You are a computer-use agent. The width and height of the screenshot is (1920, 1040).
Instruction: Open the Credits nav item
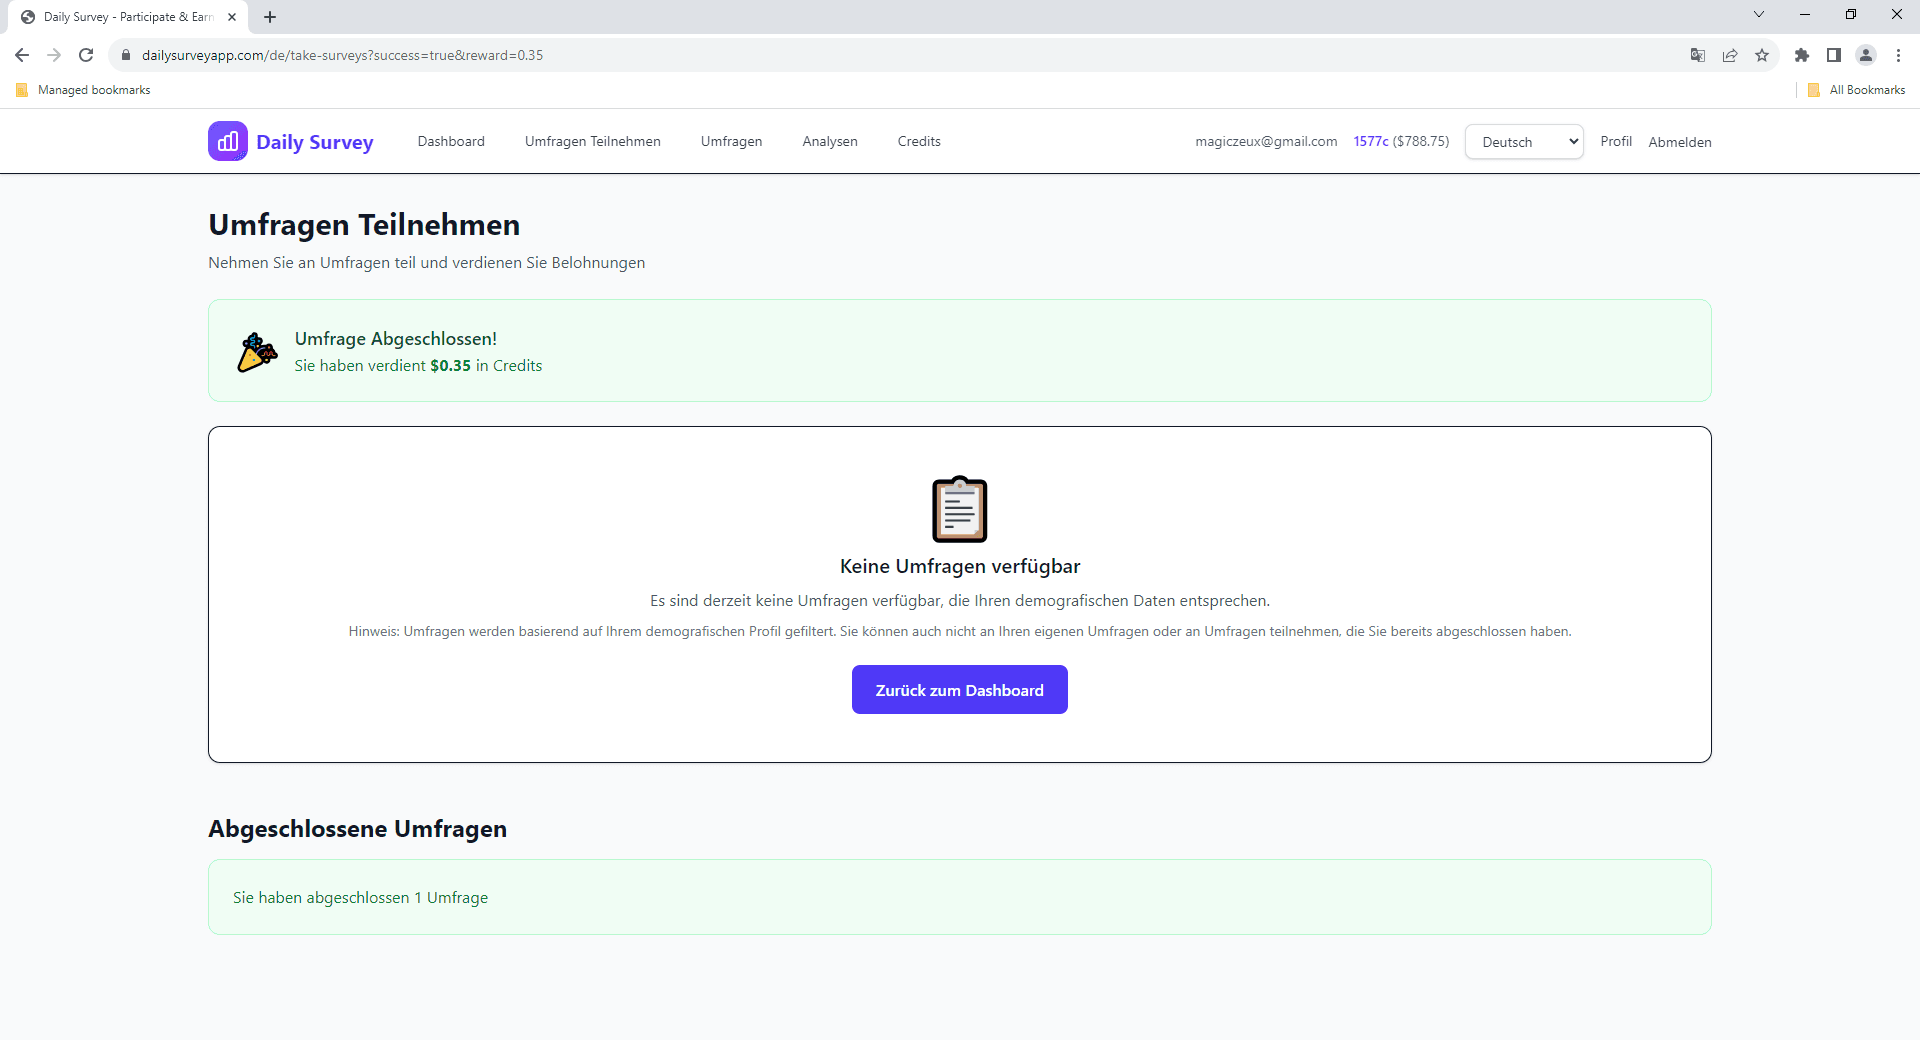pyautogui.click(x=918, y=141)
